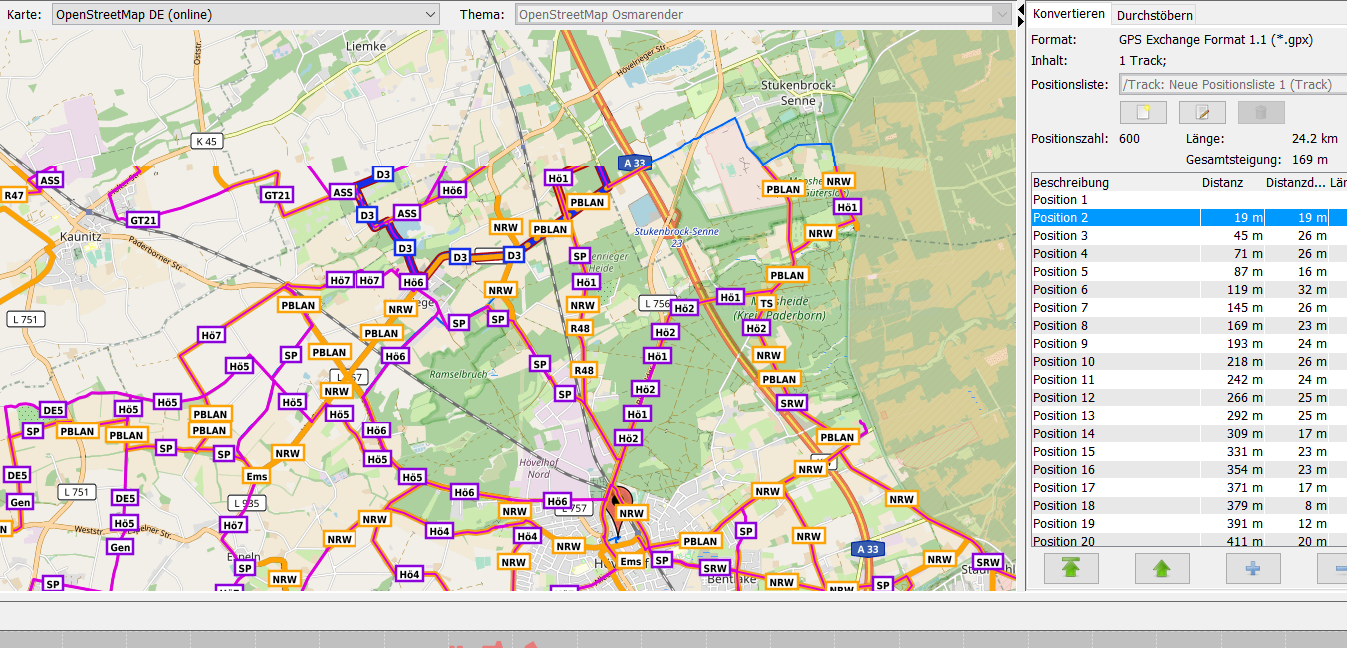Move selected position to top of list
This screenshot has width=1347, height=648.
(1071, 568)
